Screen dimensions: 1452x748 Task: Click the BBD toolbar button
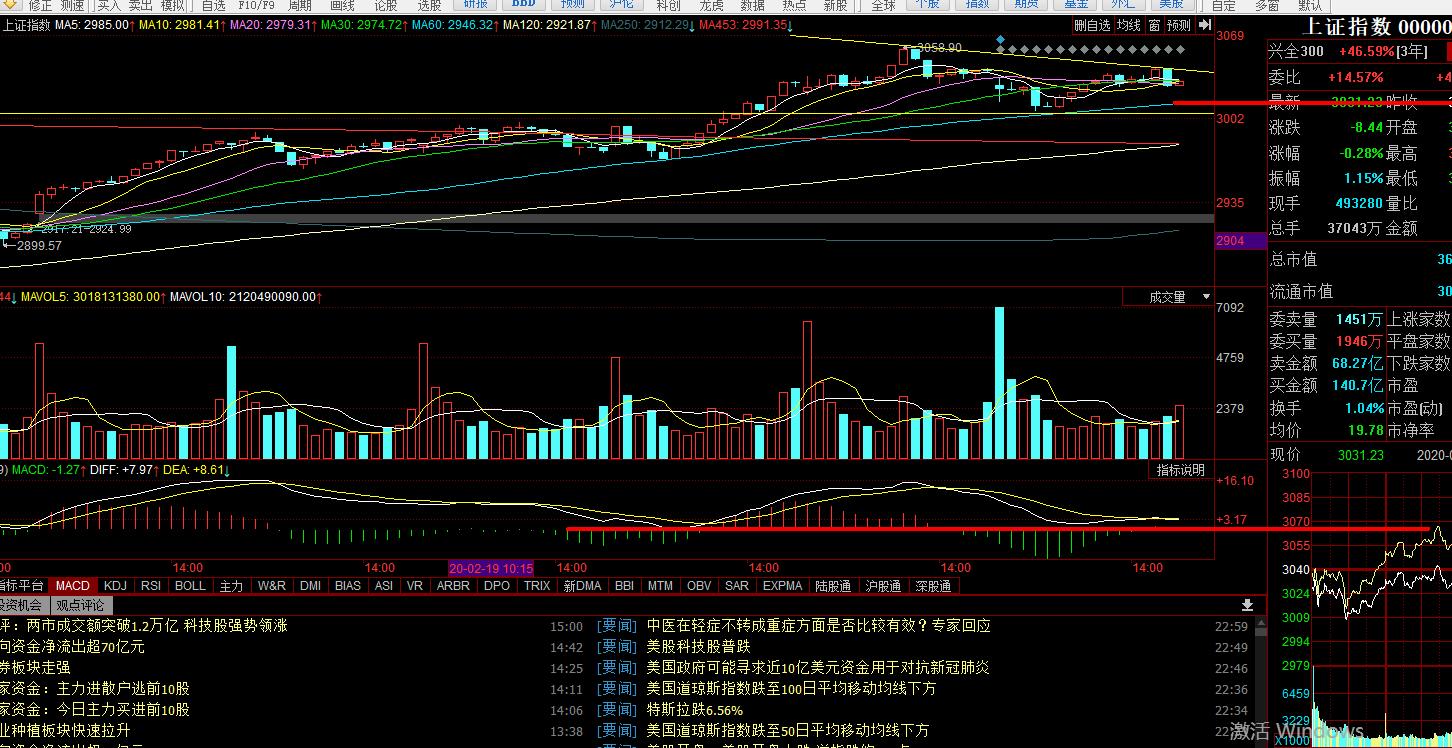(523, 5)
